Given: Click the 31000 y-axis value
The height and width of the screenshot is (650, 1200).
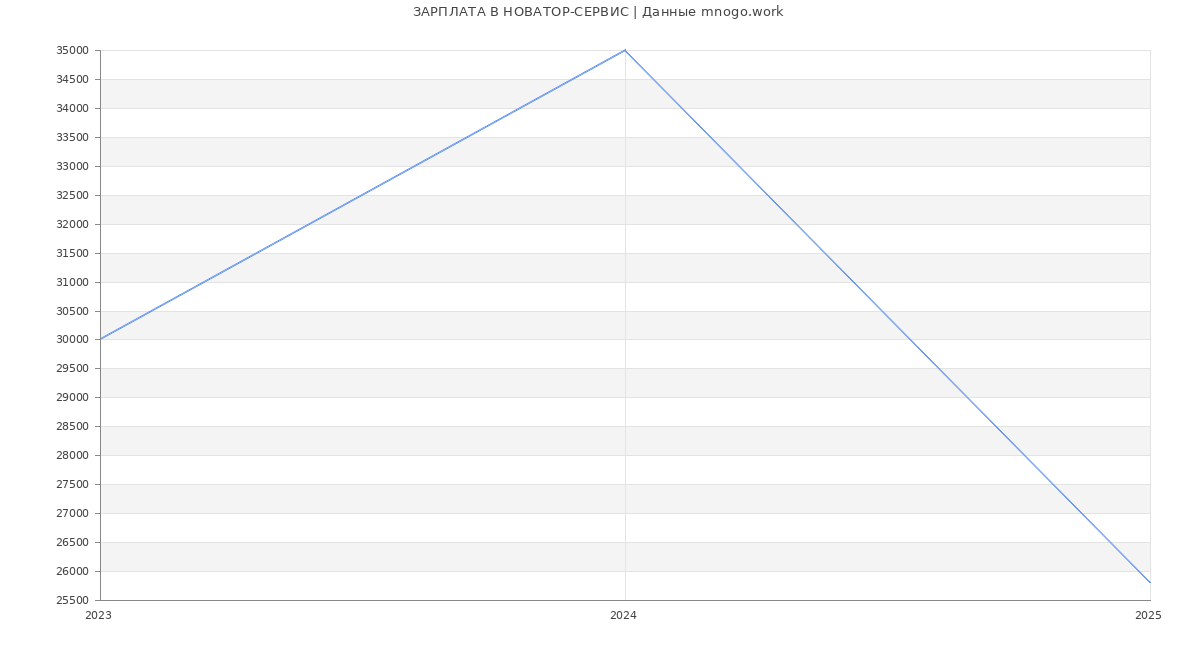Looking at the screenshot, I should pyautogui.click(x=72, y=282).
